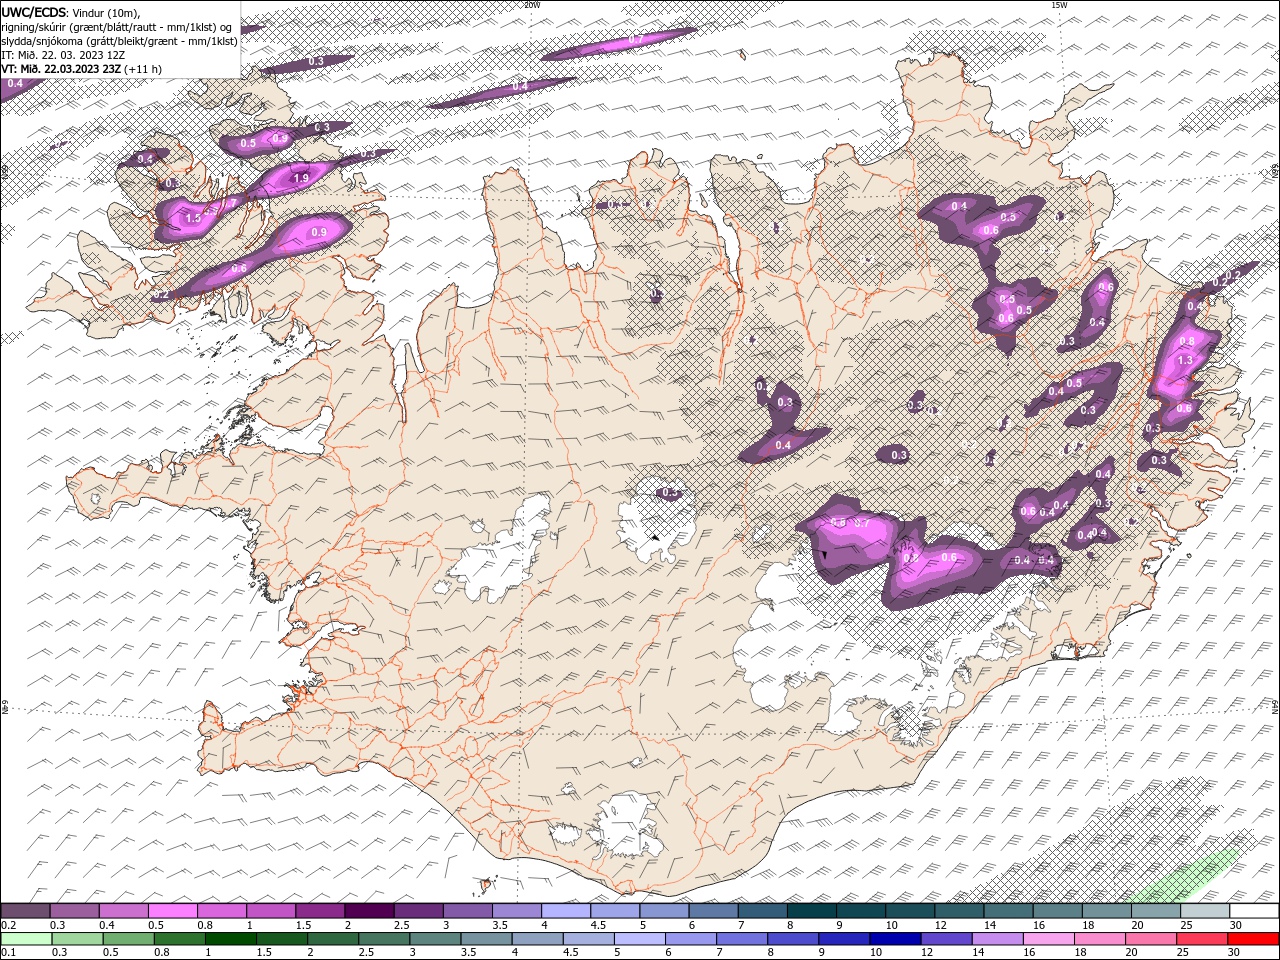This screenshot has height=960, width=1280.
Task: Click the 15W longitude label at the top
Action: click(1058, 5)
